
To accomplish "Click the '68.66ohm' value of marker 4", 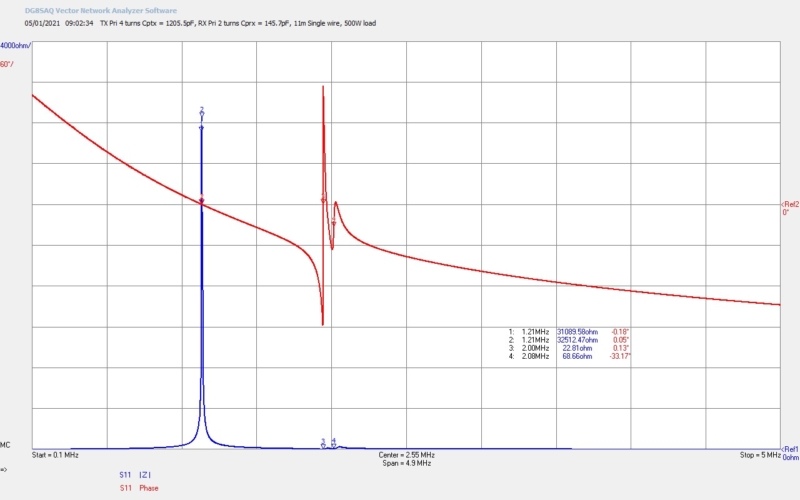I will click(x=577, y=356).
